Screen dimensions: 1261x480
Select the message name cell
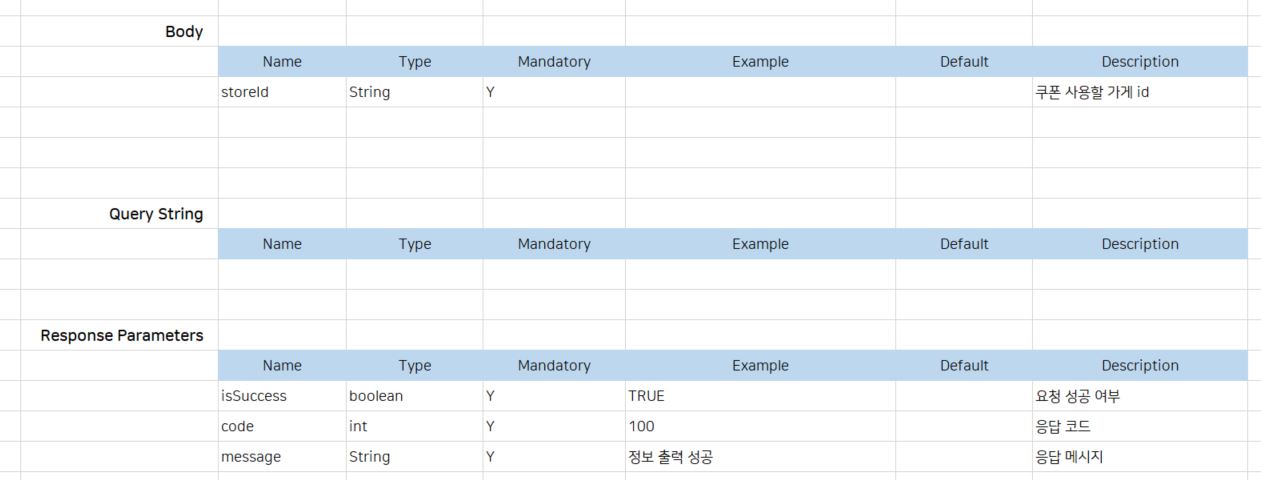click(x=282, y=457)
